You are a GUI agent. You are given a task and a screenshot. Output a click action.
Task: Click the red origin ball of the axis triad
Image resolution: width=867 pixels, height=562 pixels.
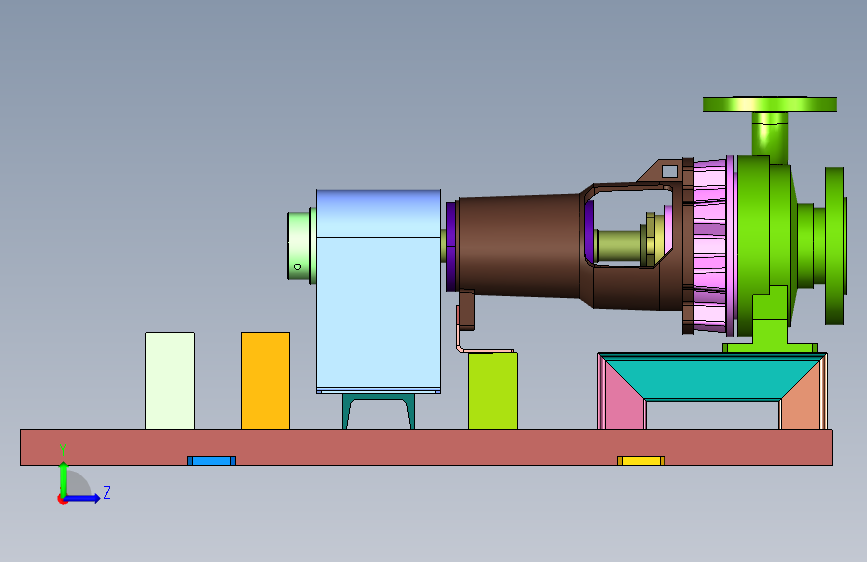click(62, 499)
